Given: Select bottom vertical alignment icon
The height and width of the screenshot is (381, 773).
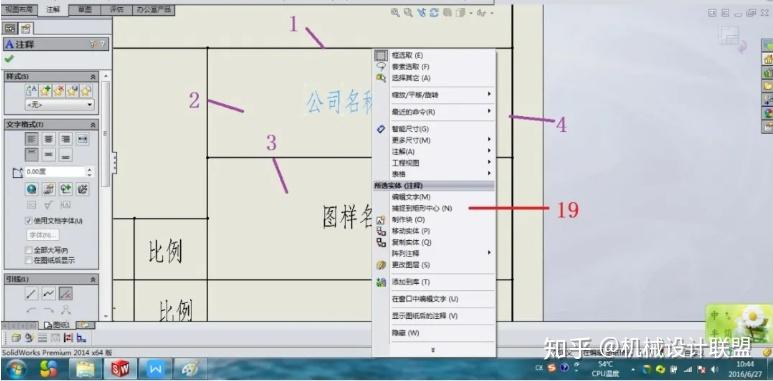Looking at the screenshot, I should (66, 155).
